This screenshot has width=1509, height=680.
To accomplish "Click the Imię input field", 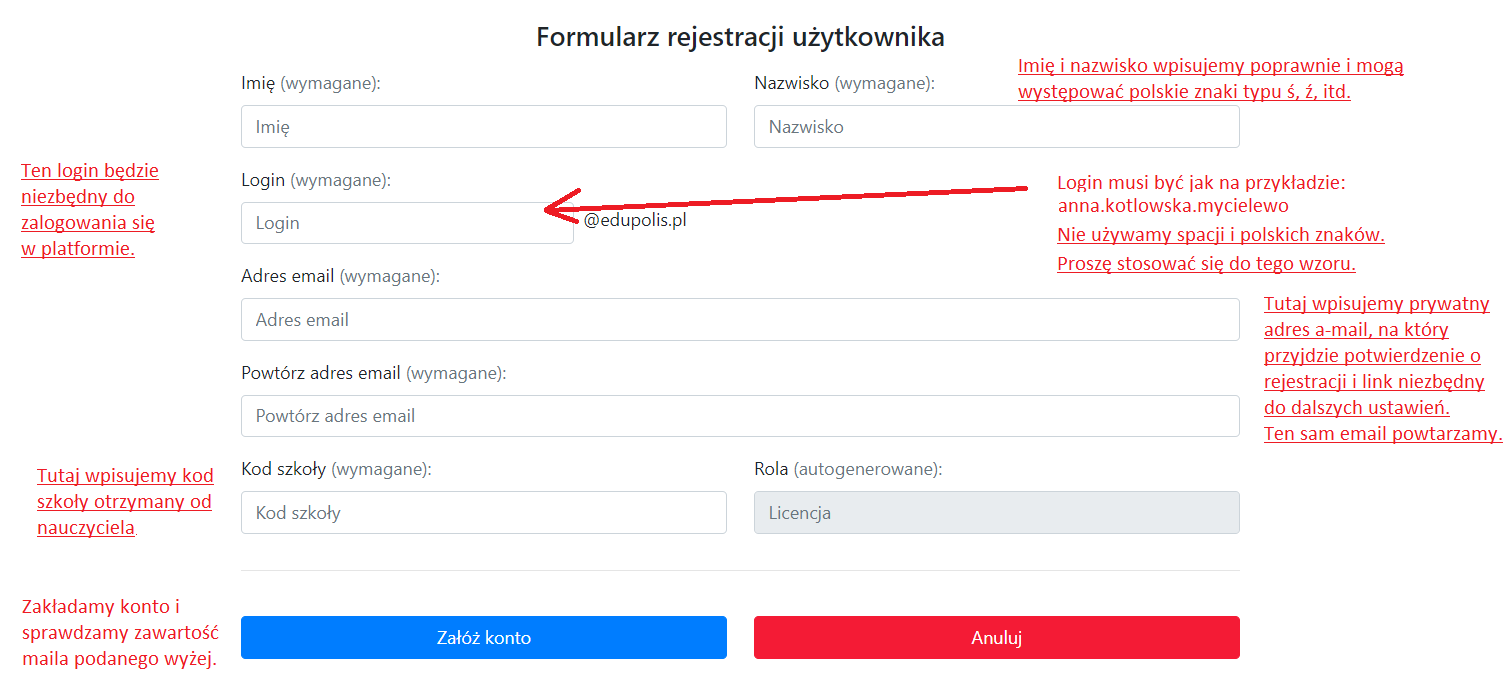I will pos(484,127).
